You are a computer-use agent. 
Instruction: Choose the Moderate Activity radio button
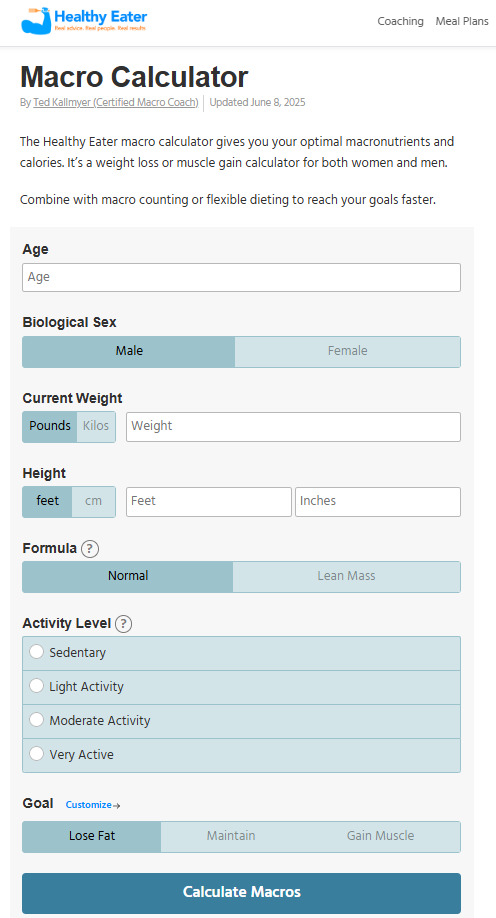36,720
